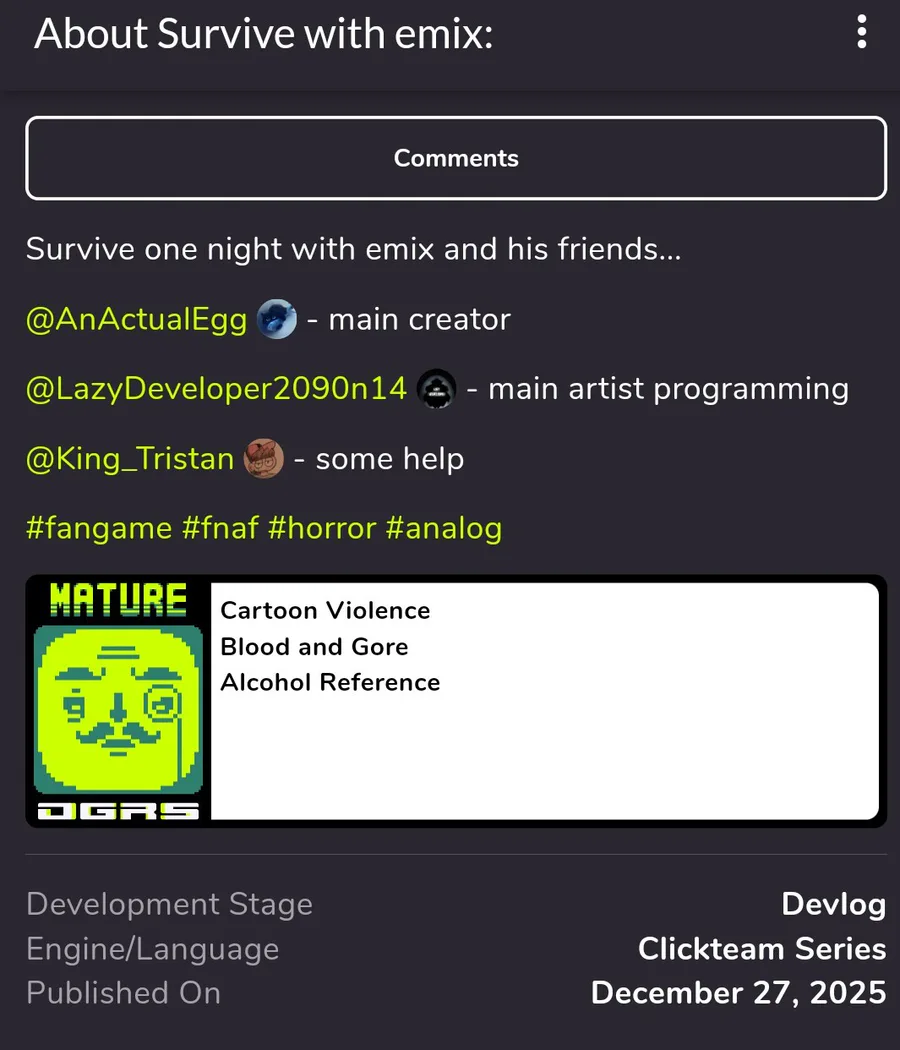Tap the Clickteam Series engine value
This screenshot has height=1050, width=900.
tap(762, 949)
